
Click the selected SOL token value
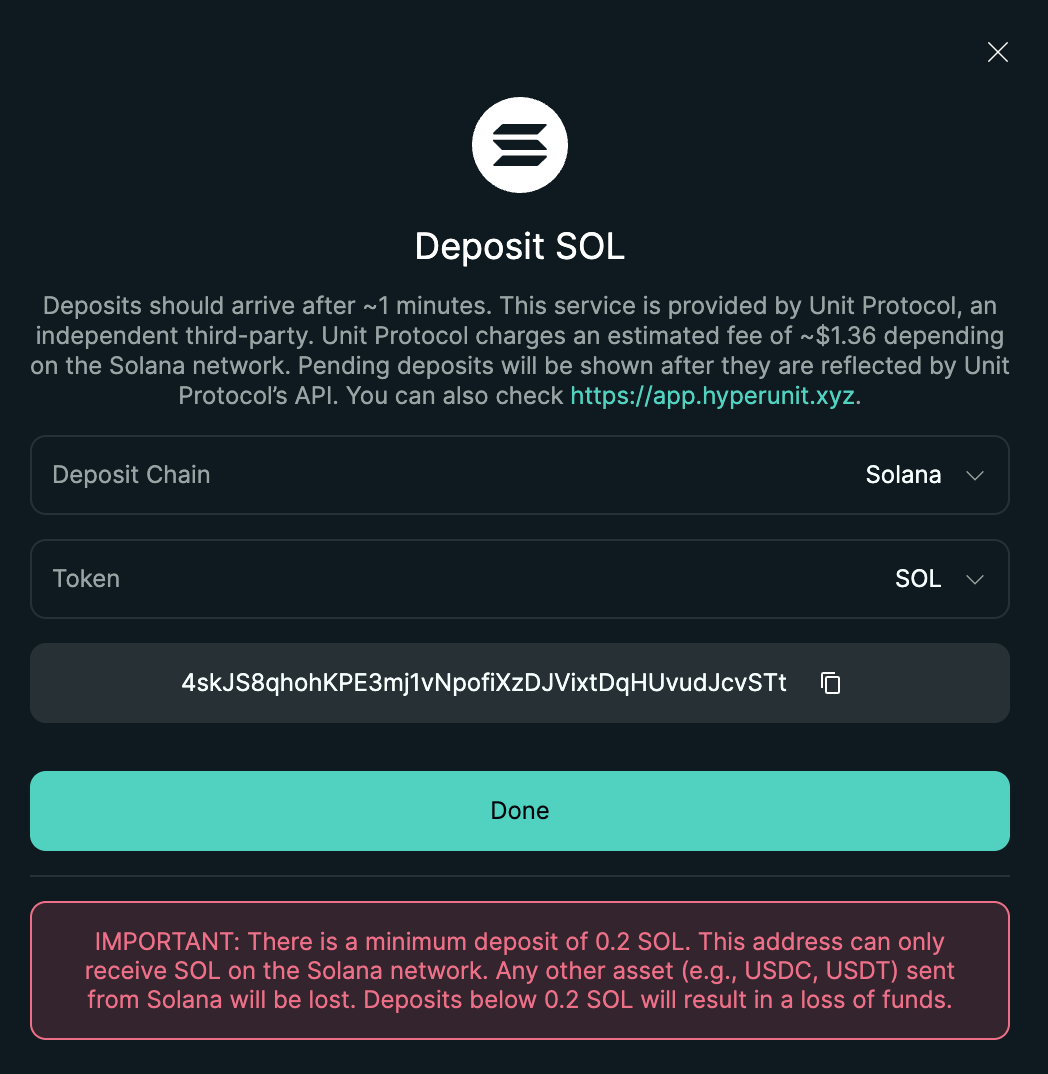(918, 579)
